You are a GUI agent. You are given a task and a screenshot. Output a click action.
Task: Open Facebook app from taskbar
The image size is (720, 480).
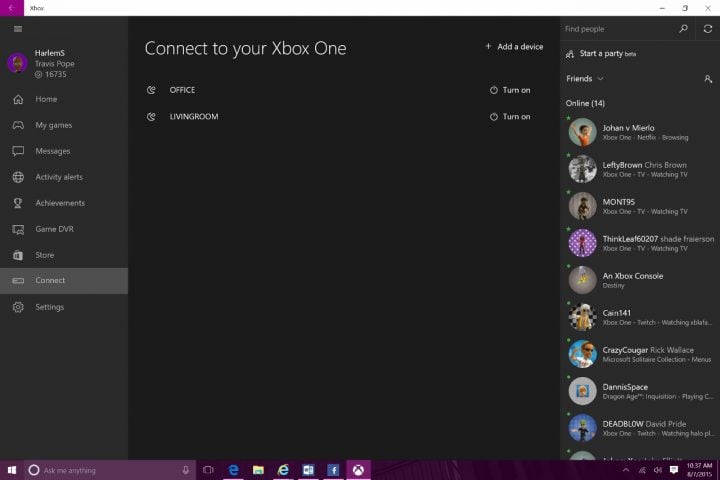click(333, 470)
